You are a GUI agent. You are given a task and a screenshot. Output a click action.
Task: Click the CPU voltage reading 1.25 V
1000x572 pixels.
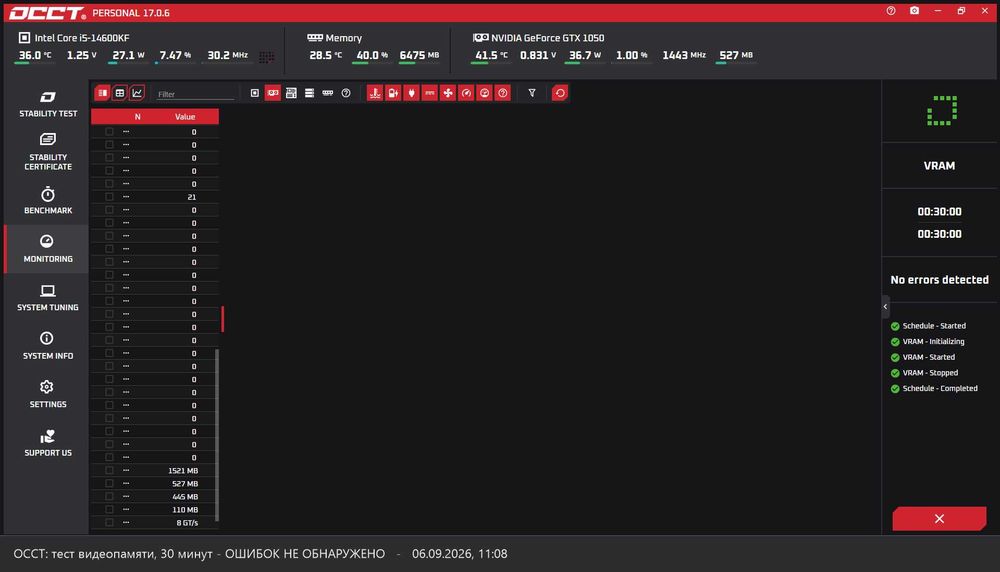tap(82, 55)
